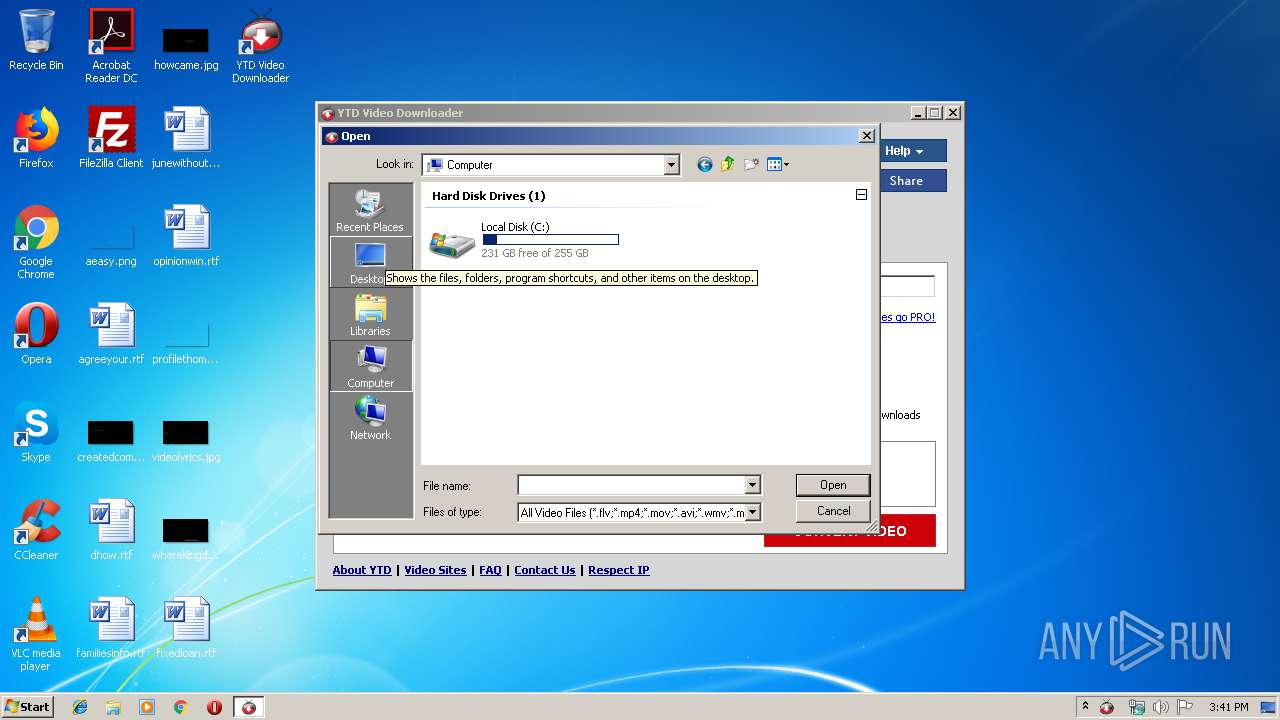1280x720 pixels.
Task: Go back to last folder visited
Action: [705, 165]
